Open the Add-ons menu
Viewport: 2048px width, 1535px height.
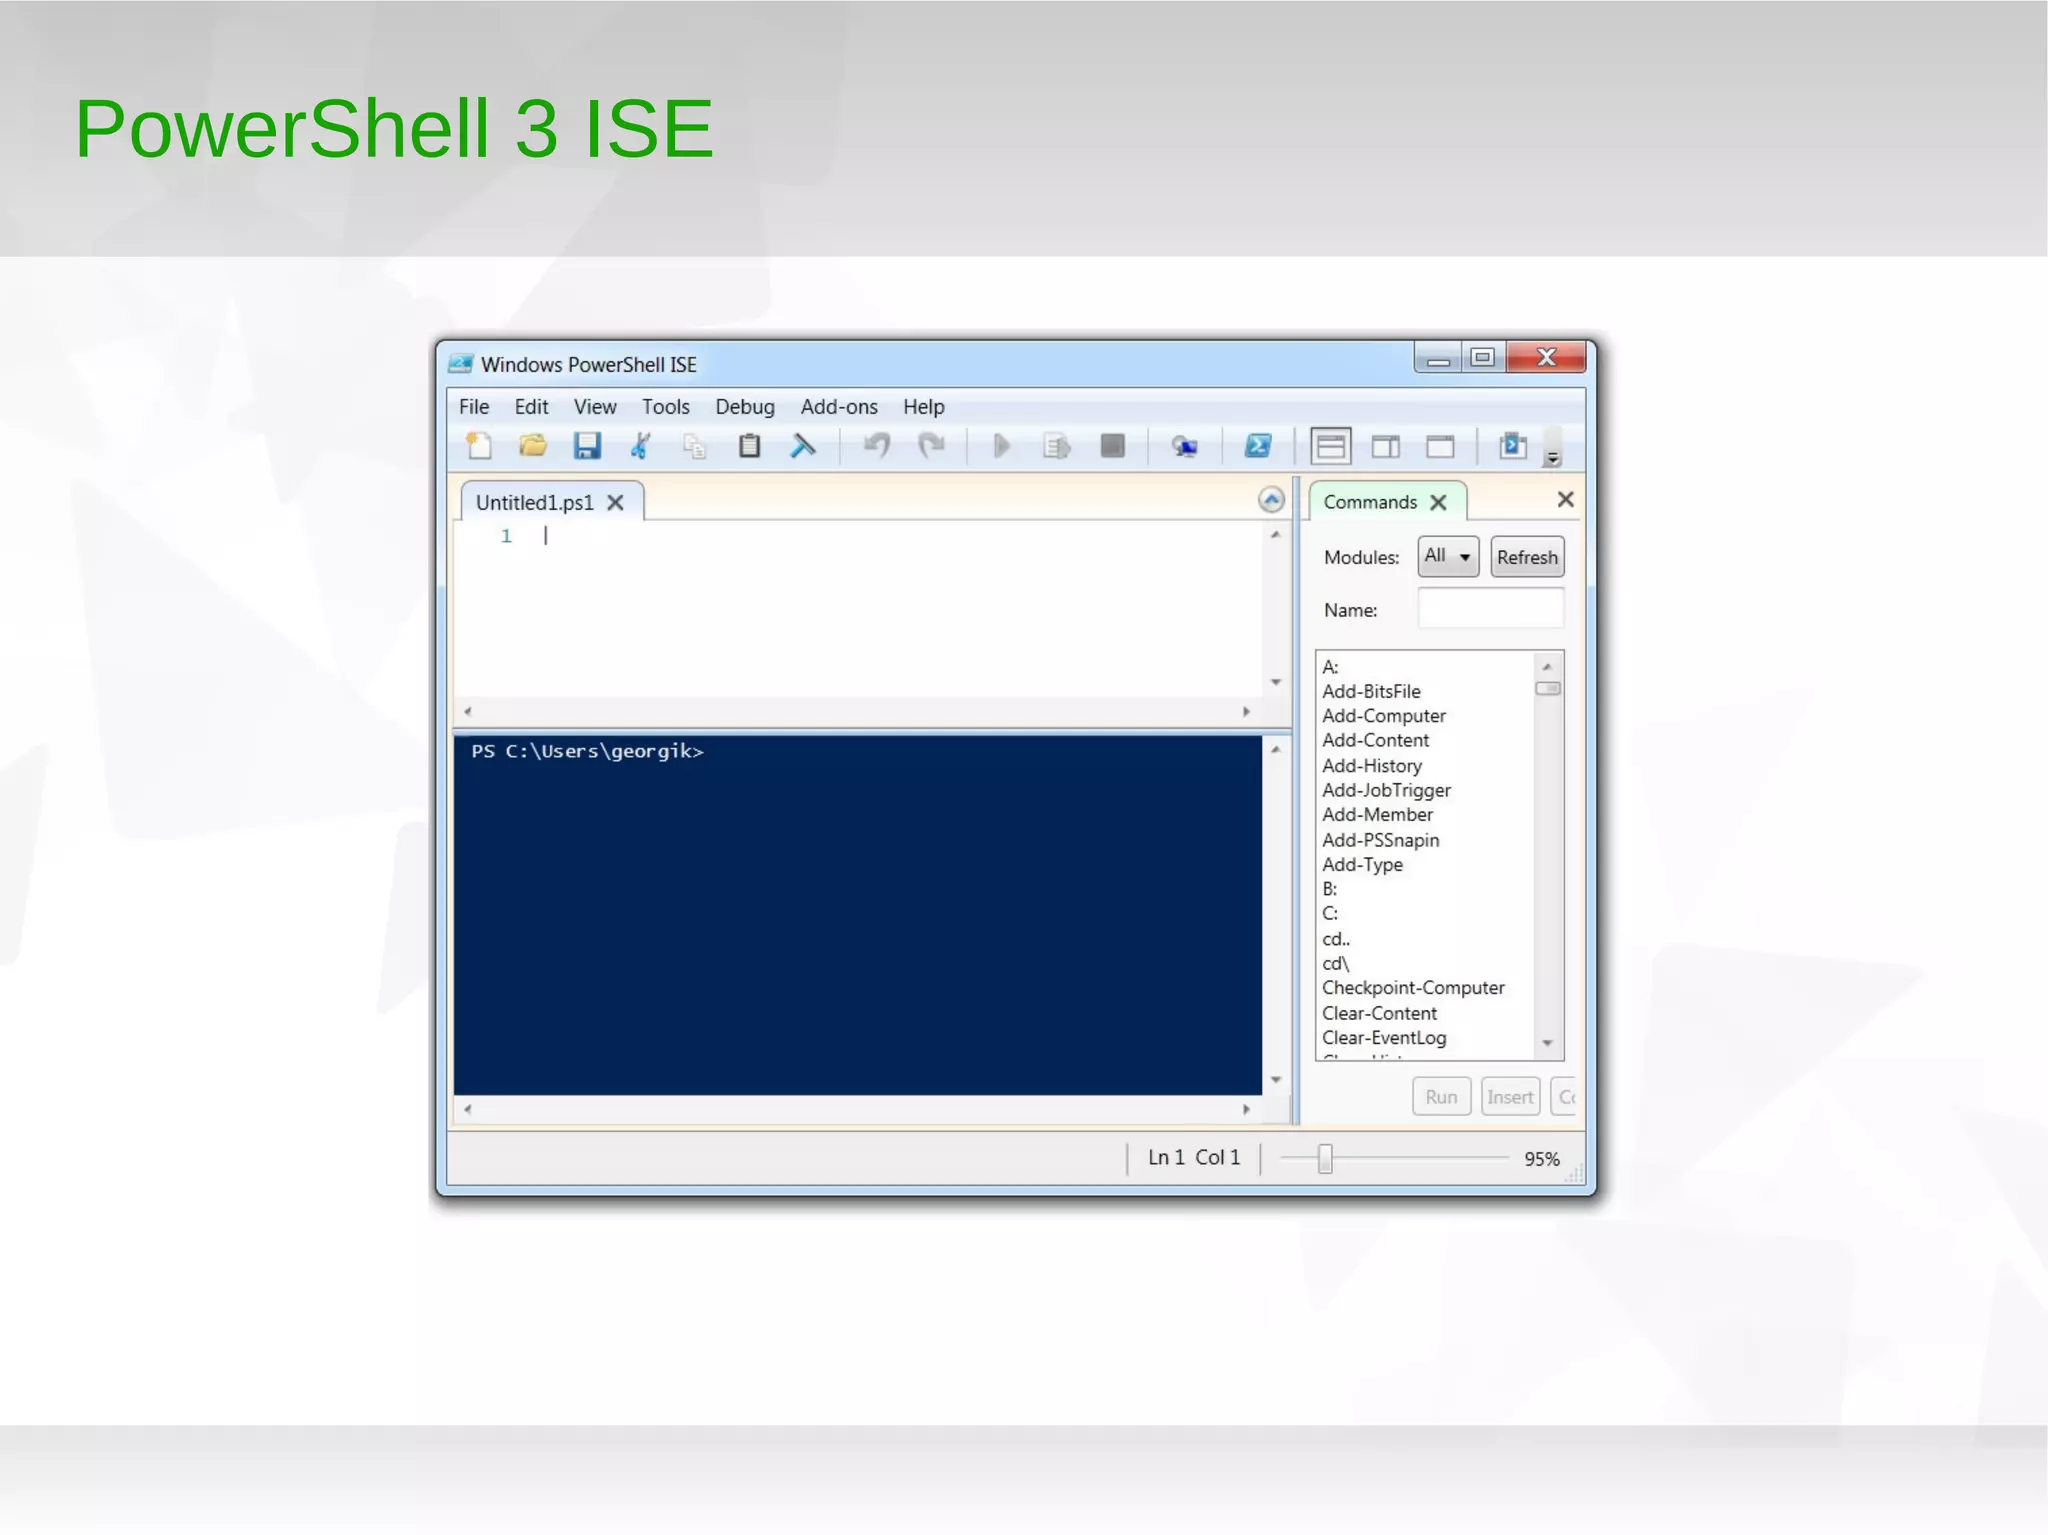pyautogui.click(x=839, y=407)
